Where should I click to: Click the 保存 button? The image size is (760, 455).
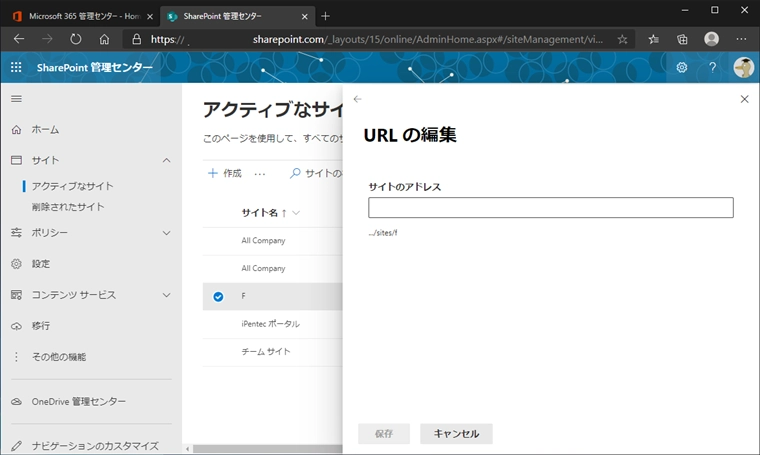pyautogui.click(x=384, y=434)
